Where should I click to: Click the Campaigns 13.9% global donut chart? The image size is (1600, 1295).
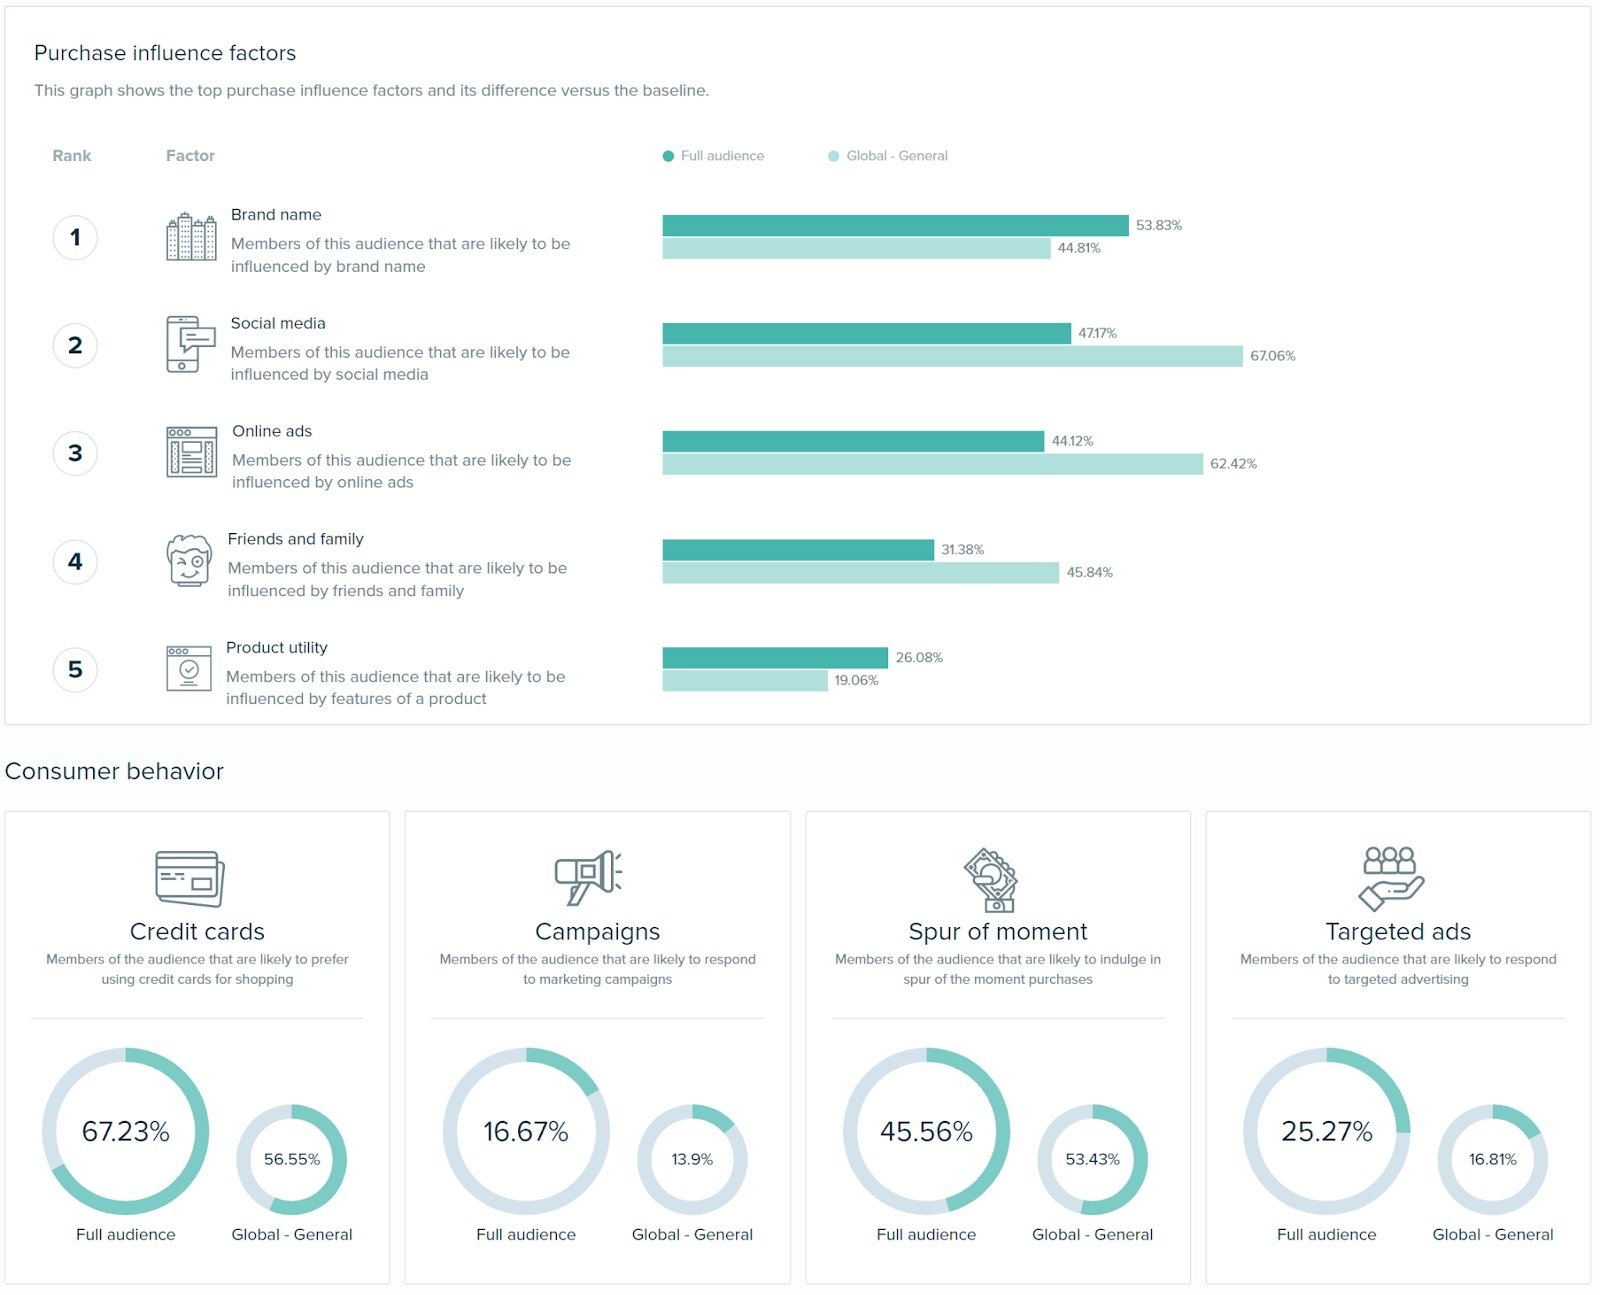pyautogui.click(x=692, y=1159)
